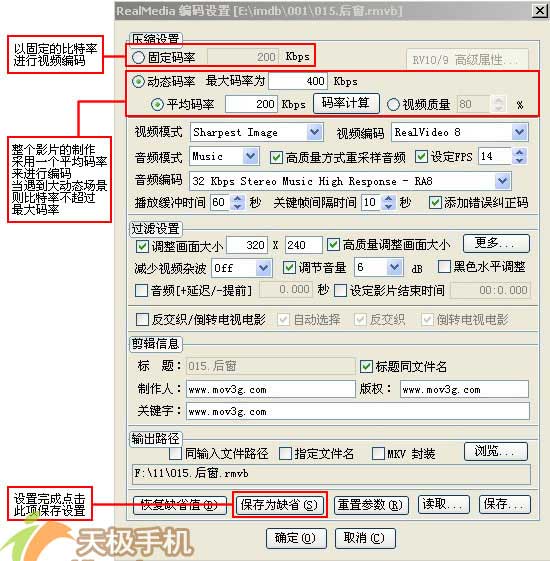Click the FPS value field showing 14

pos(495,156)
